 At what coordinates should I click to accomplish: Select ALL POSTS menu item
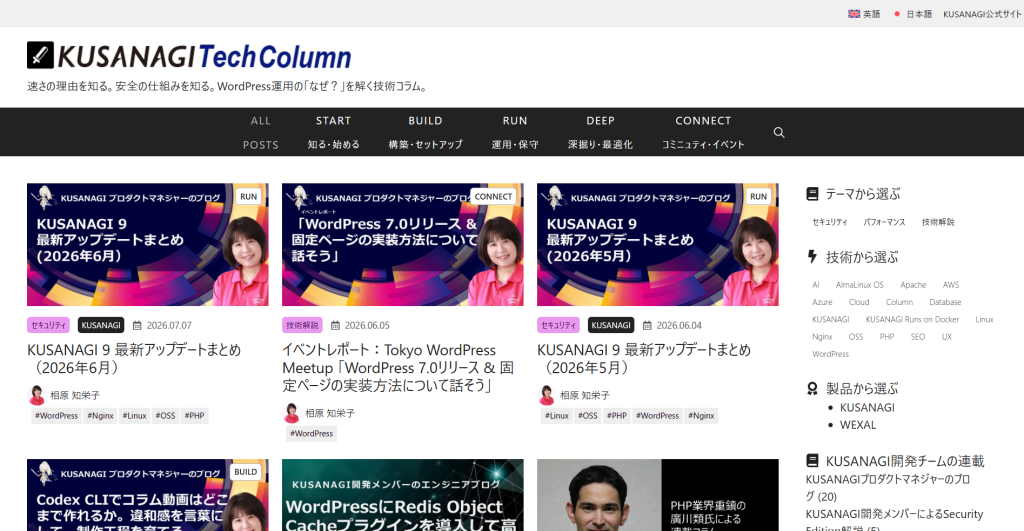(x=261, y=133)
